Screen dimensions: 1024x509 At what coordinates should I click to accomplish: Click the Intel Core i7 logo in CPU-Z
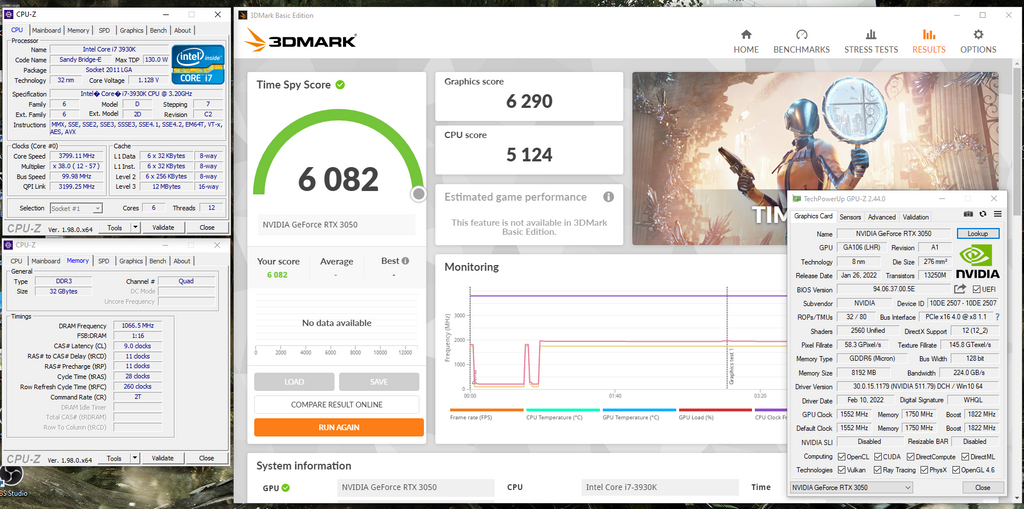(x=198, y=64)
